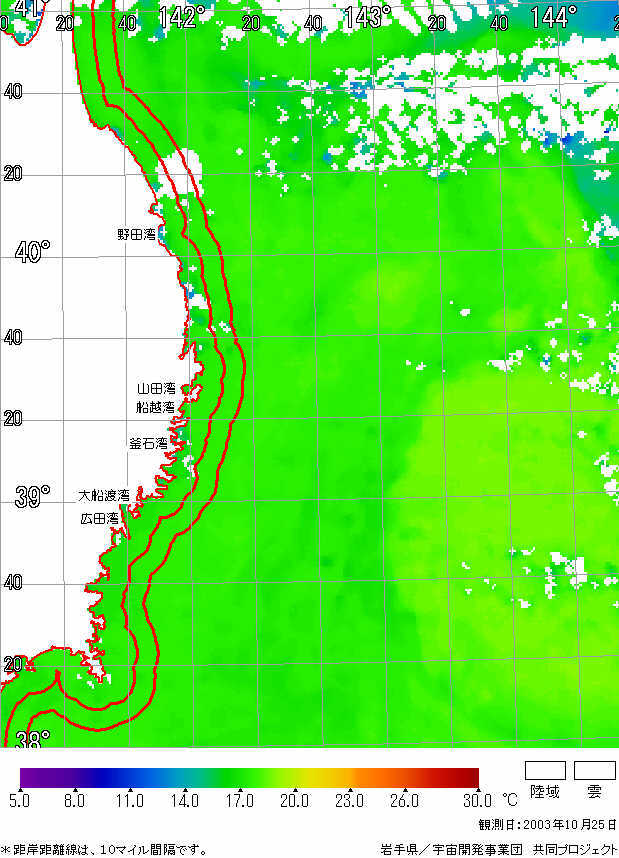
Task: Click the 40° latitude label
Action: click(x=32, y=252)
